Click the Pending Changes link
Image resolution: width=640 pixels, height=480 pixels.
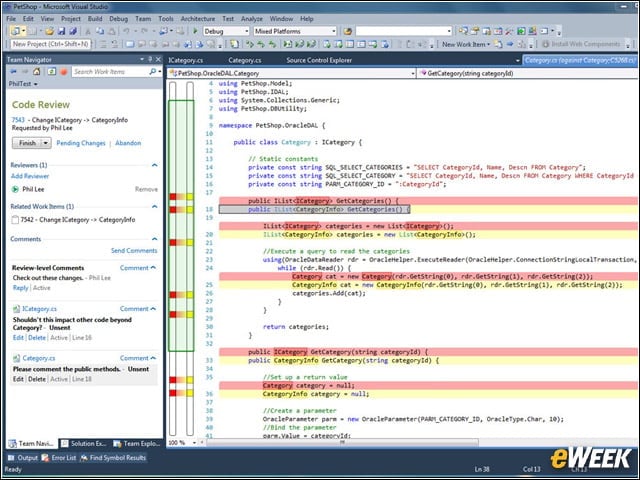[x=81, y=143]
